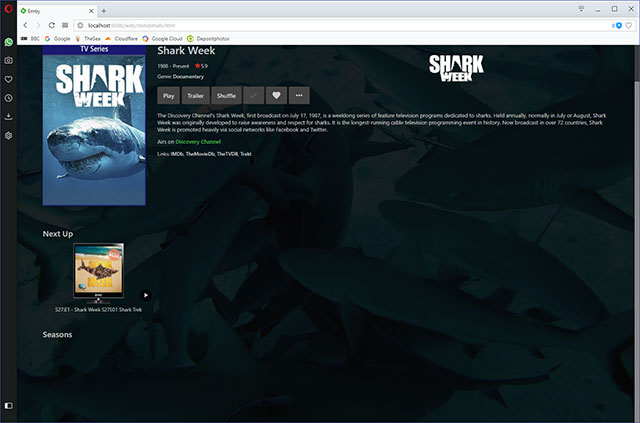Click the S27:E1 Shark Trek episode title
Image resolution: width=640 pixels, height=423 pixels.
pyautogui.click(x=98, y=309)
